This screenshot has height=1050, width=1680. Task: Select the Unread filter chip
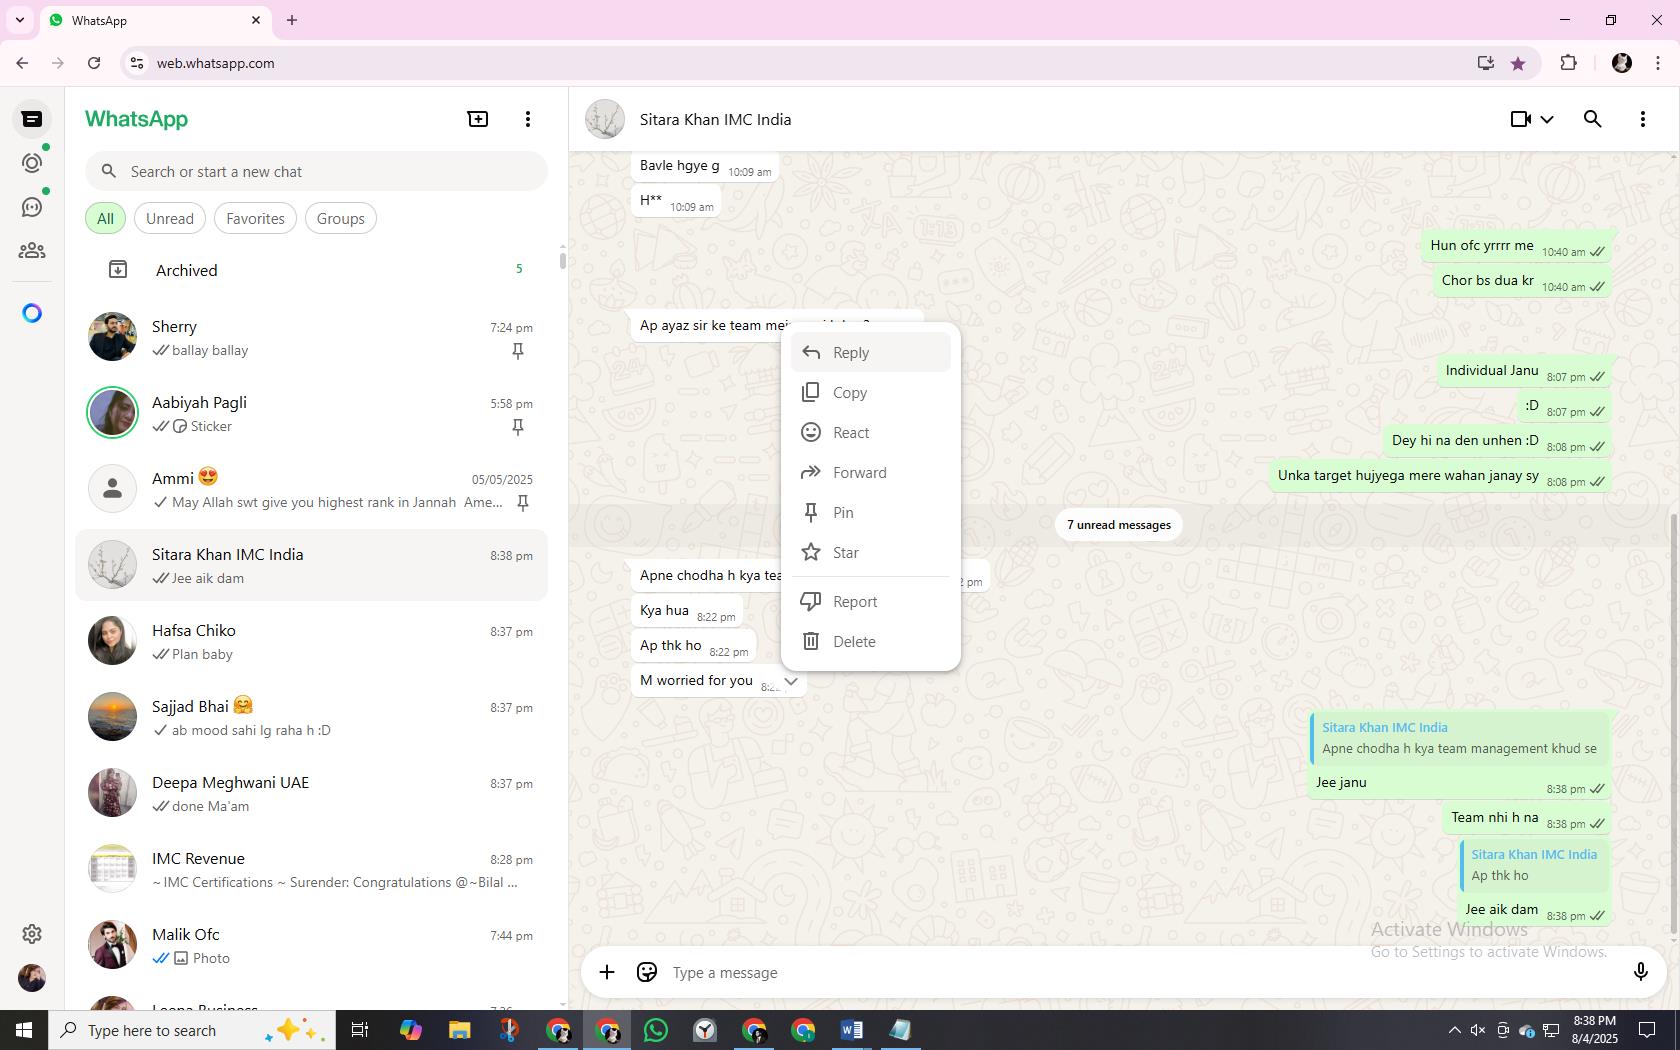point(170,219)
